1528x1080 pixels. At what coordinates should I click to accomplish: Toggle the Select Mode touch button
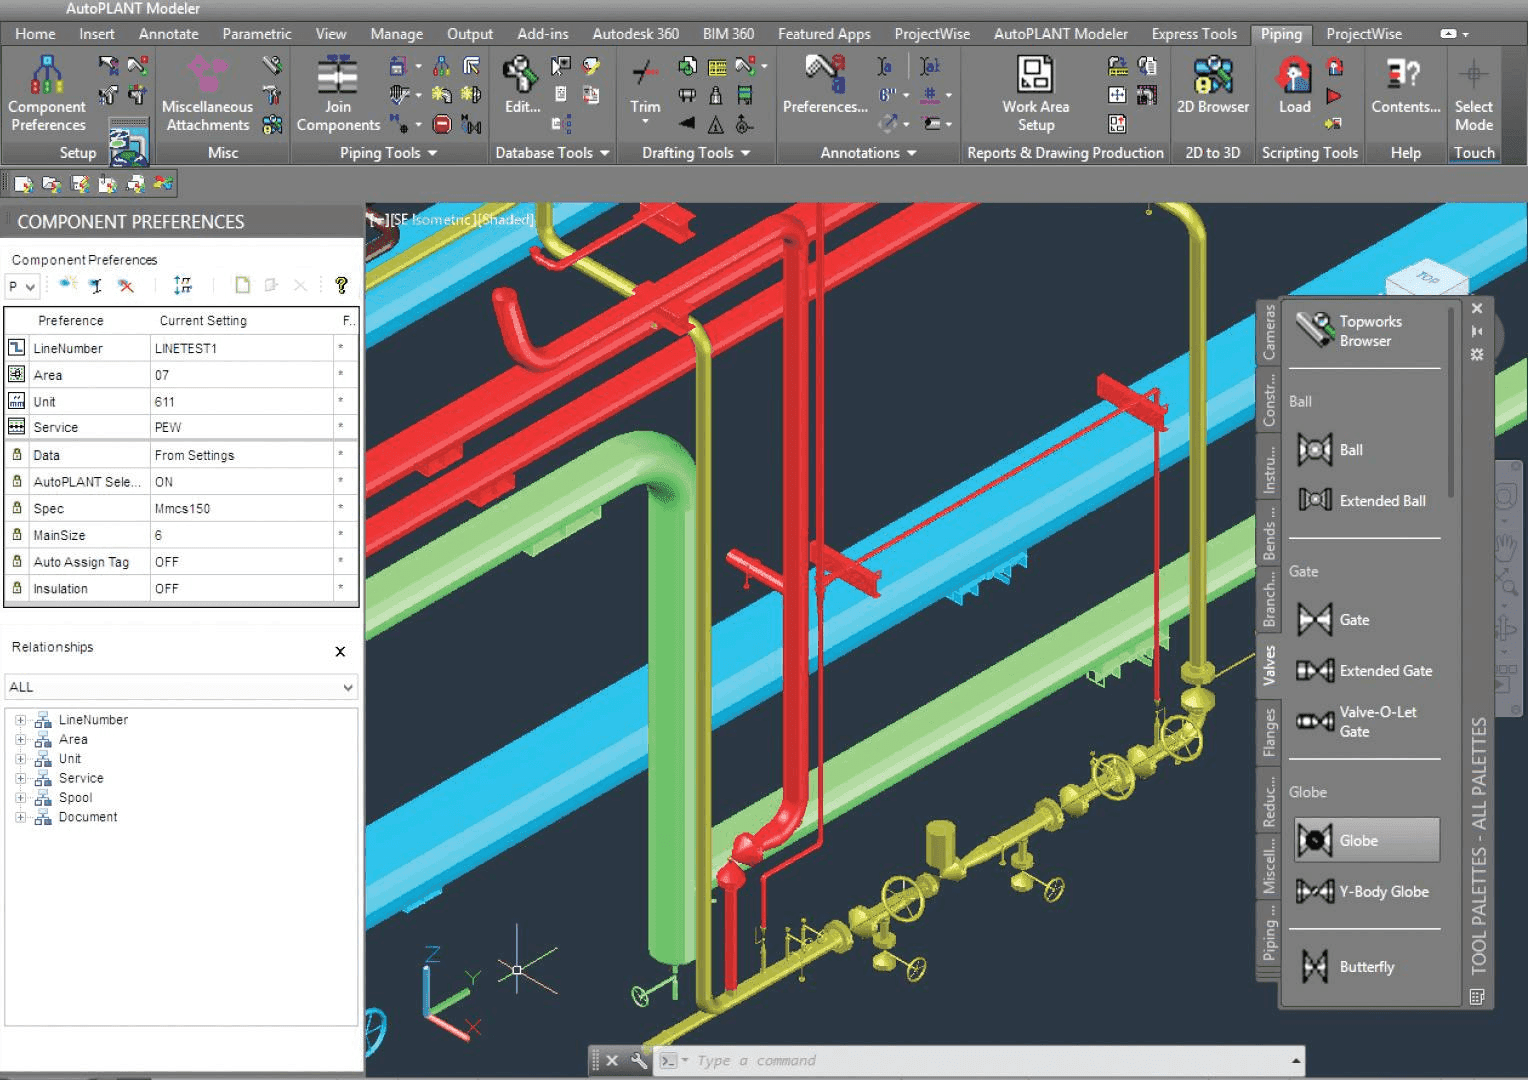[x=1473, y=94]
